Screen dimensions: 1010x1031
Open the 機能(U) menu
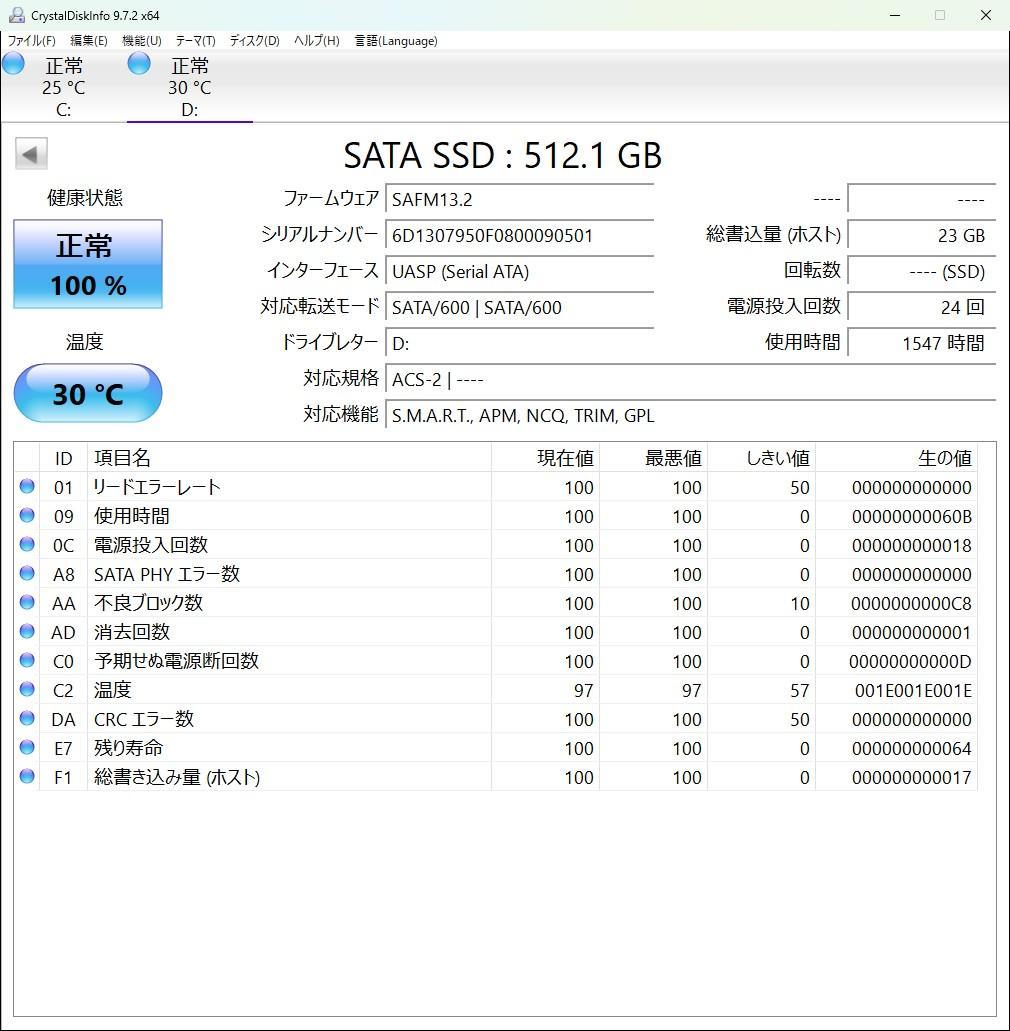[142, 41]
